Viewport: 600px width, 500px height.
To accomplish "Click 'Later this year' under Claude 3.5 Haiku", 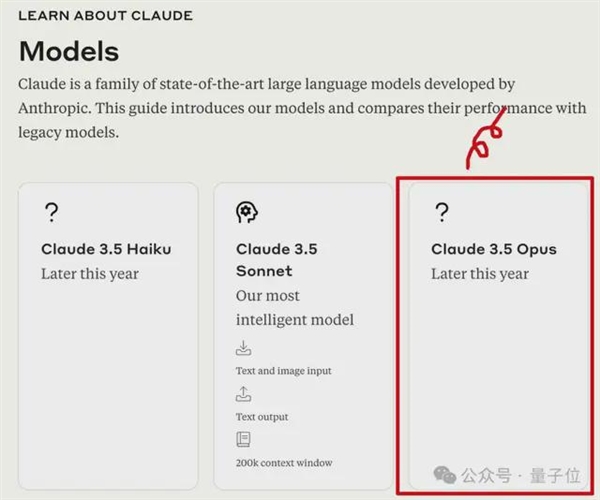I will click(x=90, y=274).
